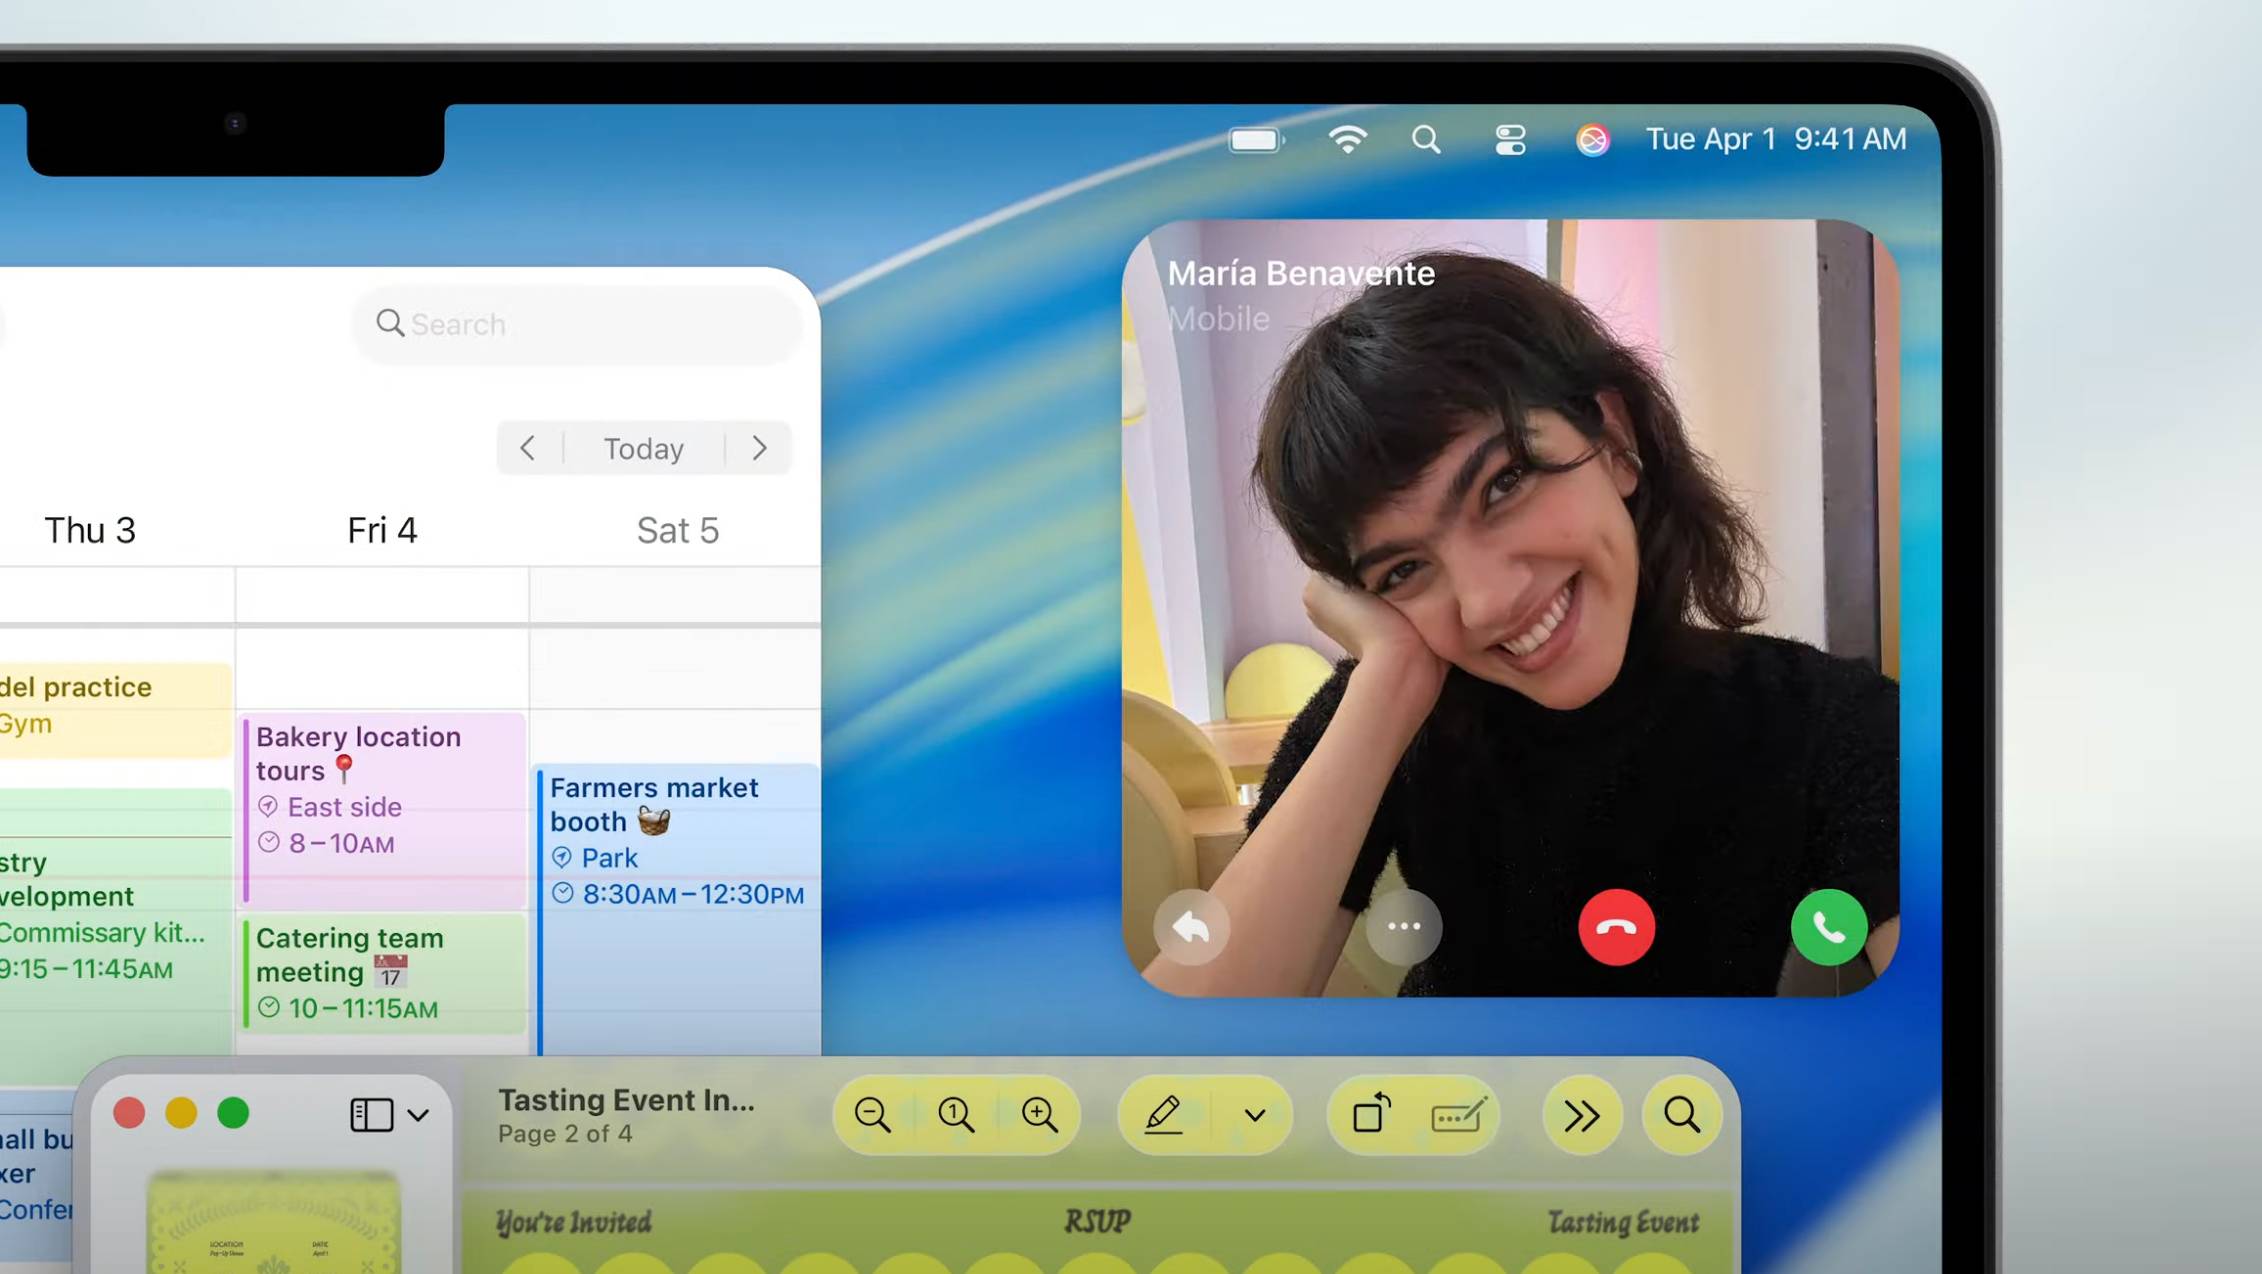Select the Sat 5 day header
The width and height of the screenshot is (2262, 1274).
tap(678, 530)
